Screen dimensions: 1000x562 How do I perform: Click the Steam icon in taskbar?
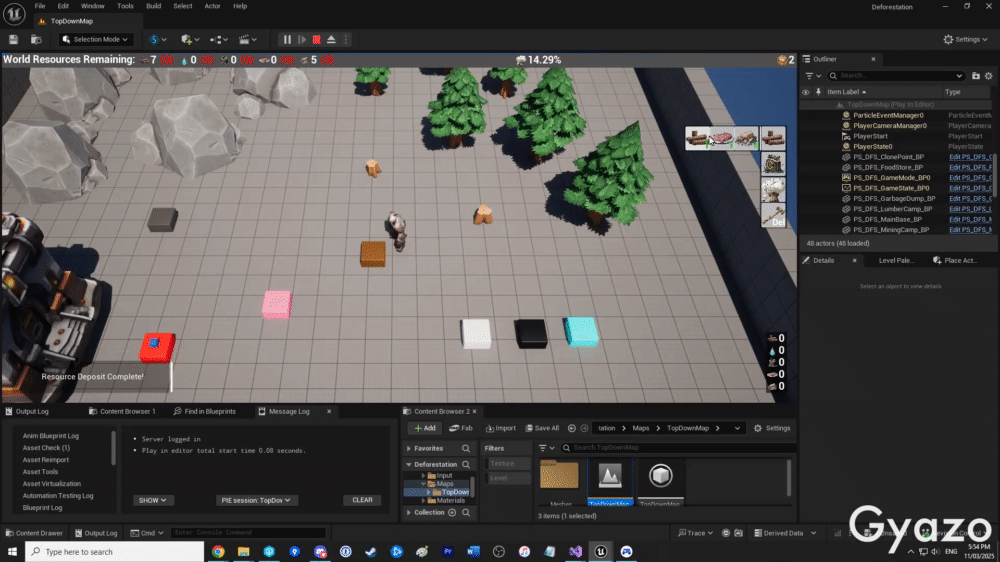[x=371, y=551]
